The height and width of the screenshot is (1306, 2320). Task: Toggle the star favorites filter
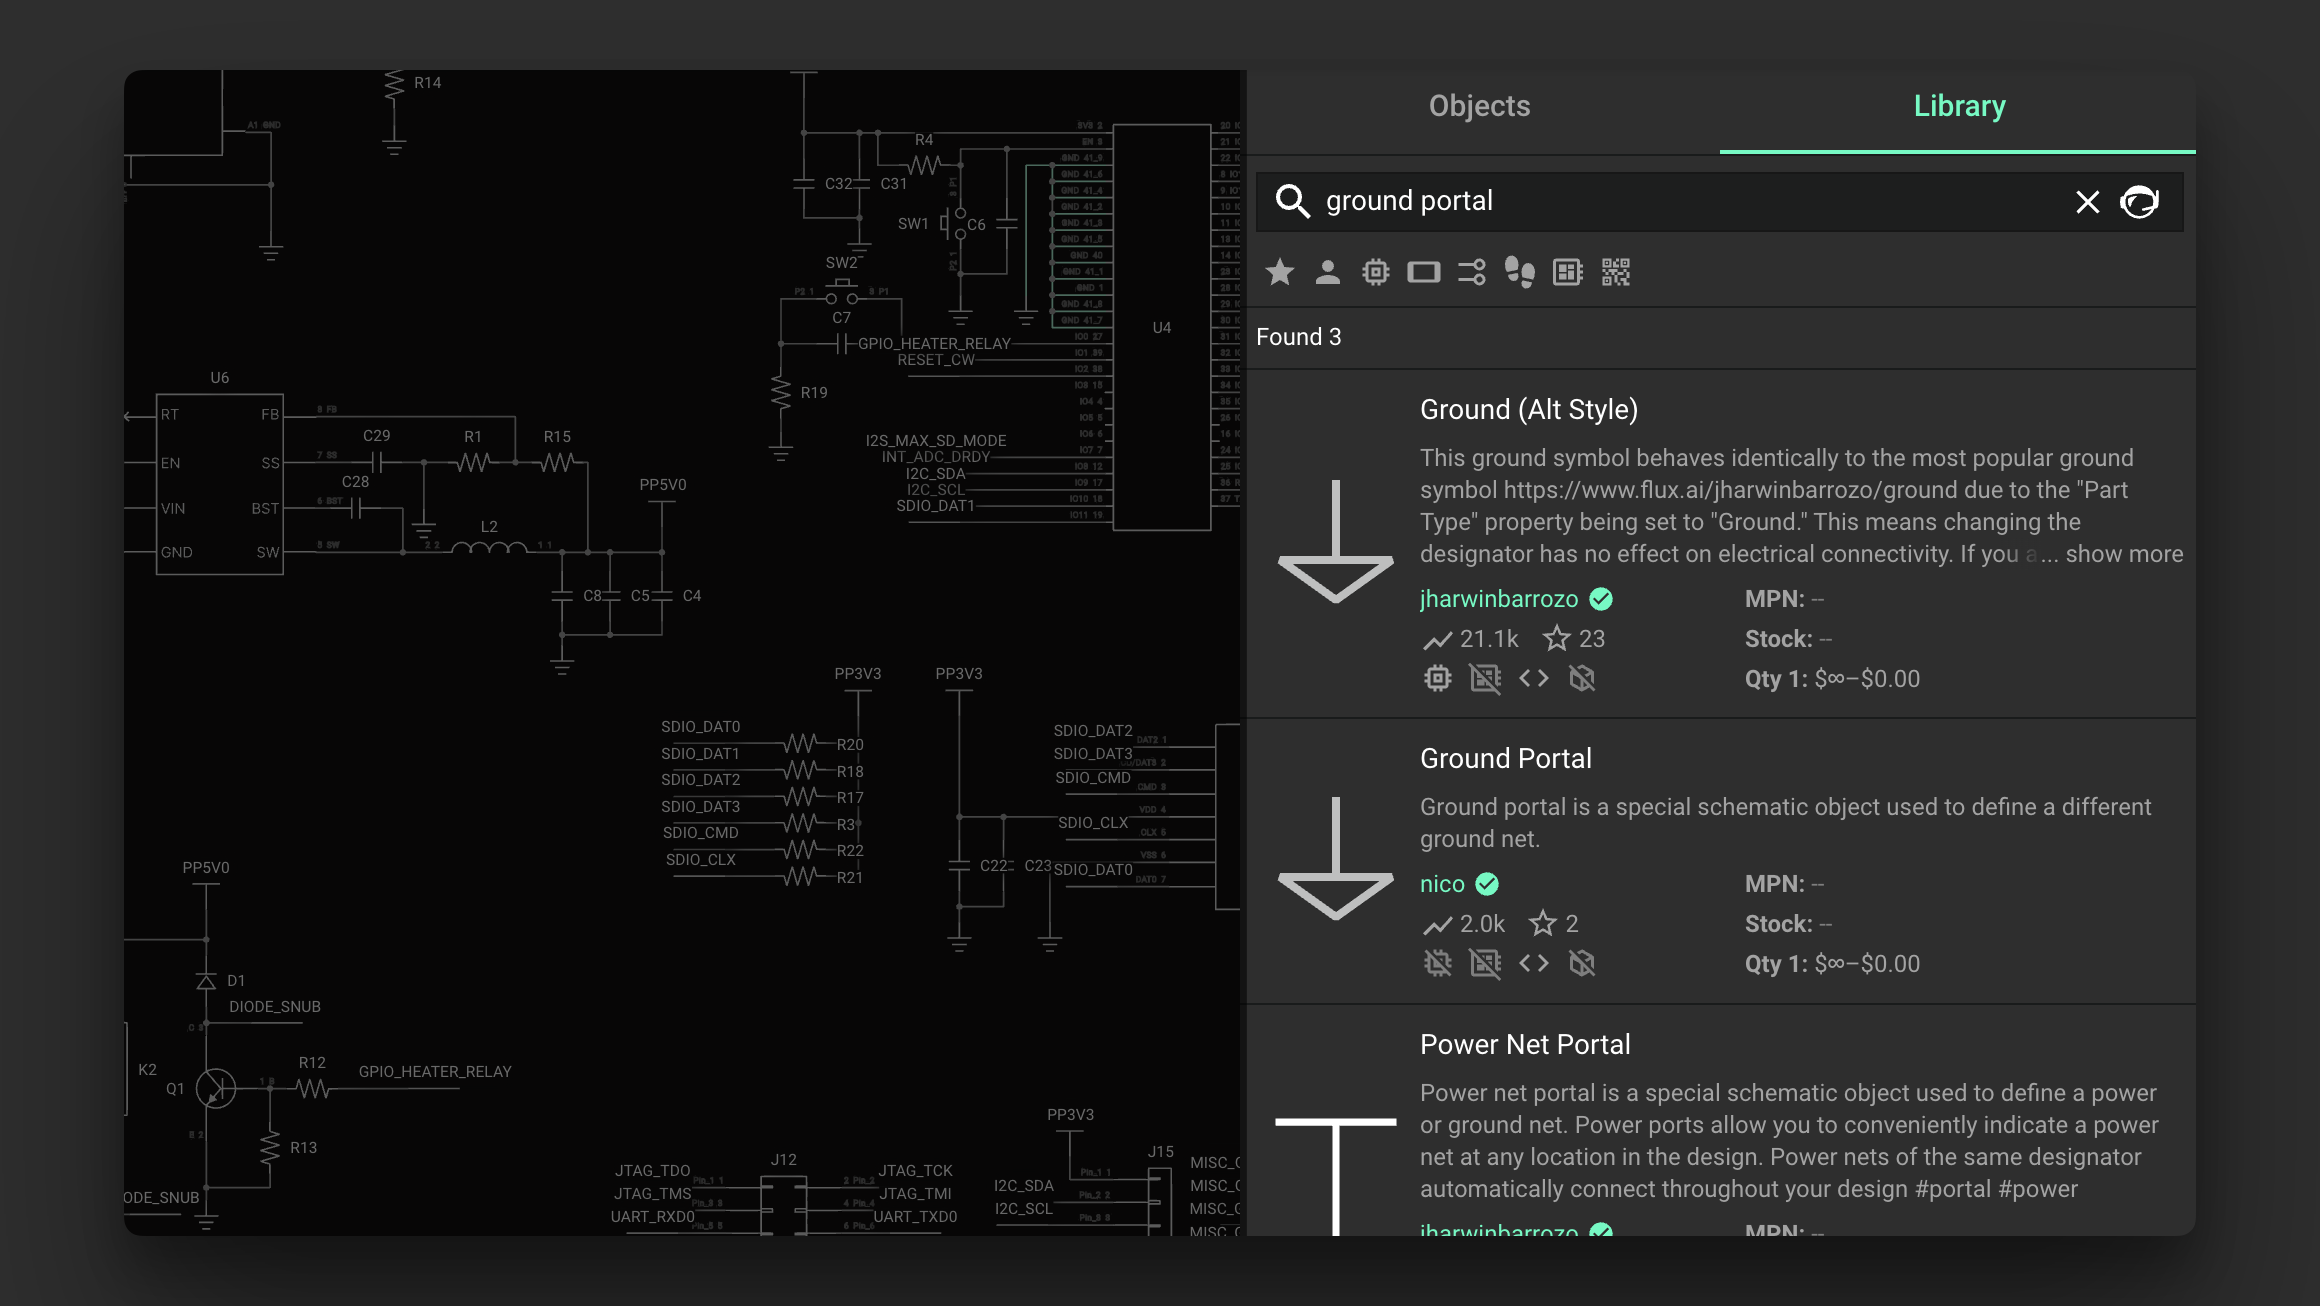coord(1279,272)
